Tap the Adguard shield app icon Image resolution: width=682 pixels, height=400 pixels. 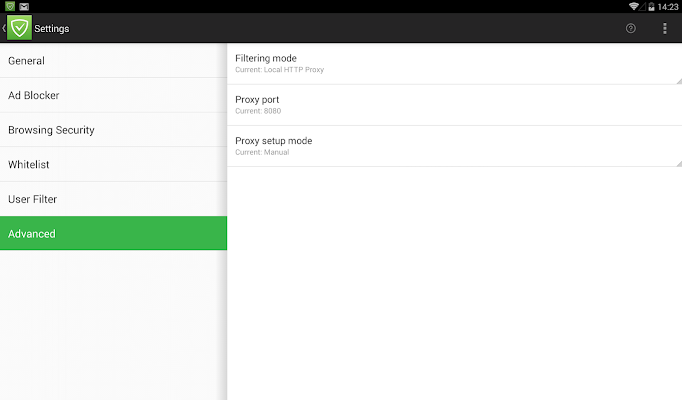tap(20, 28)
